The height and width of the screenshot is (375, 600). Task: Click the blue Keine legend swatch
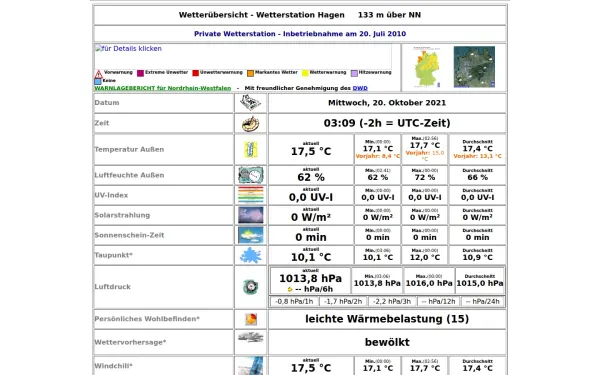click(x=98, y=81)
